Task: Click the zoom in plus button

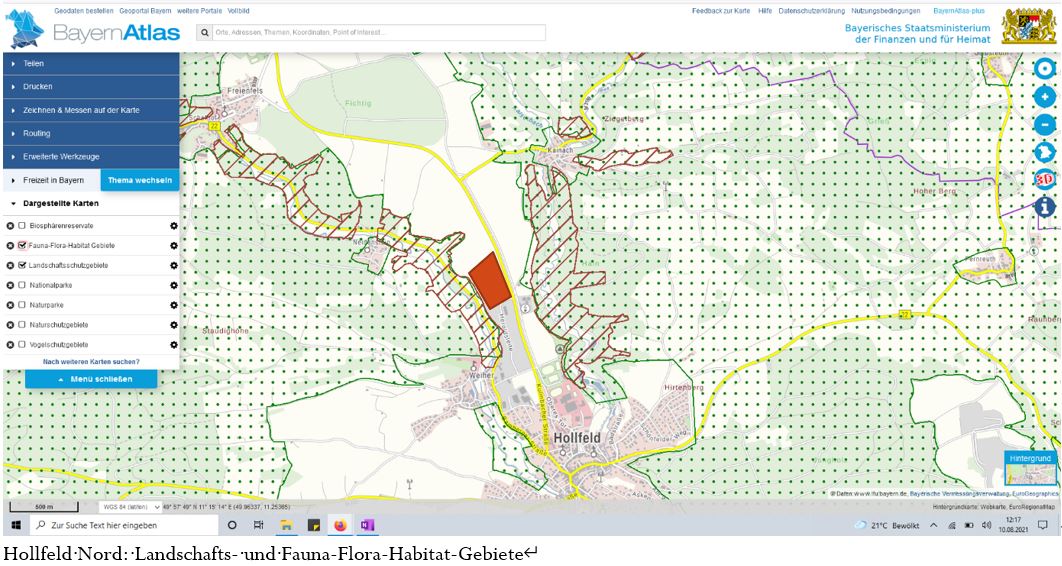Action: tap(1044, 97)
